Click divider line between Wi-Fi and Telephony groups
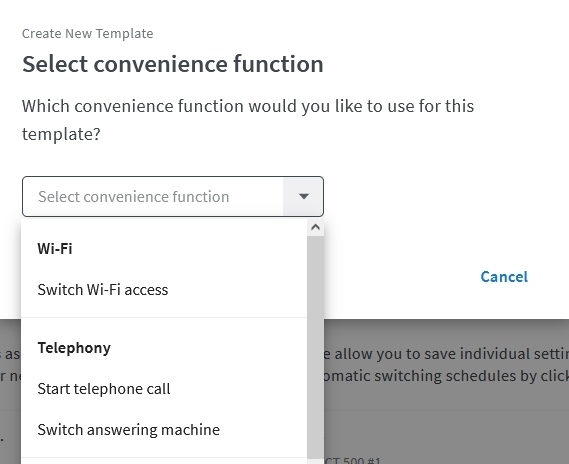Screen dimensions: 569x464 pos(164,318)
